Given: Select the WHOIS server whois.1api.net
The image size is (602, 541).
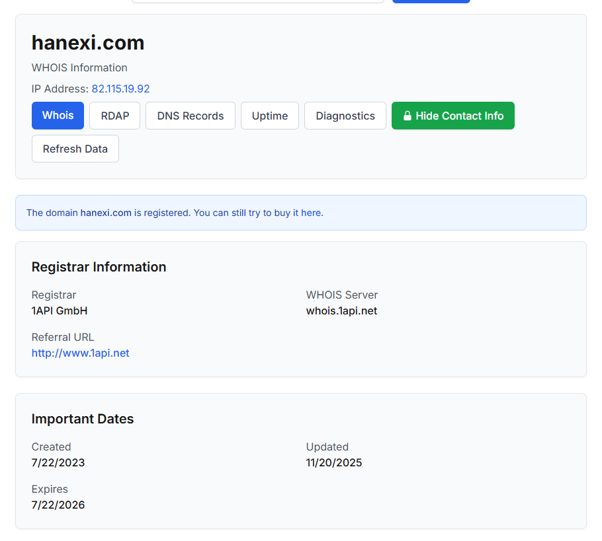Looking at the screenshot, I should pos(342,311).
